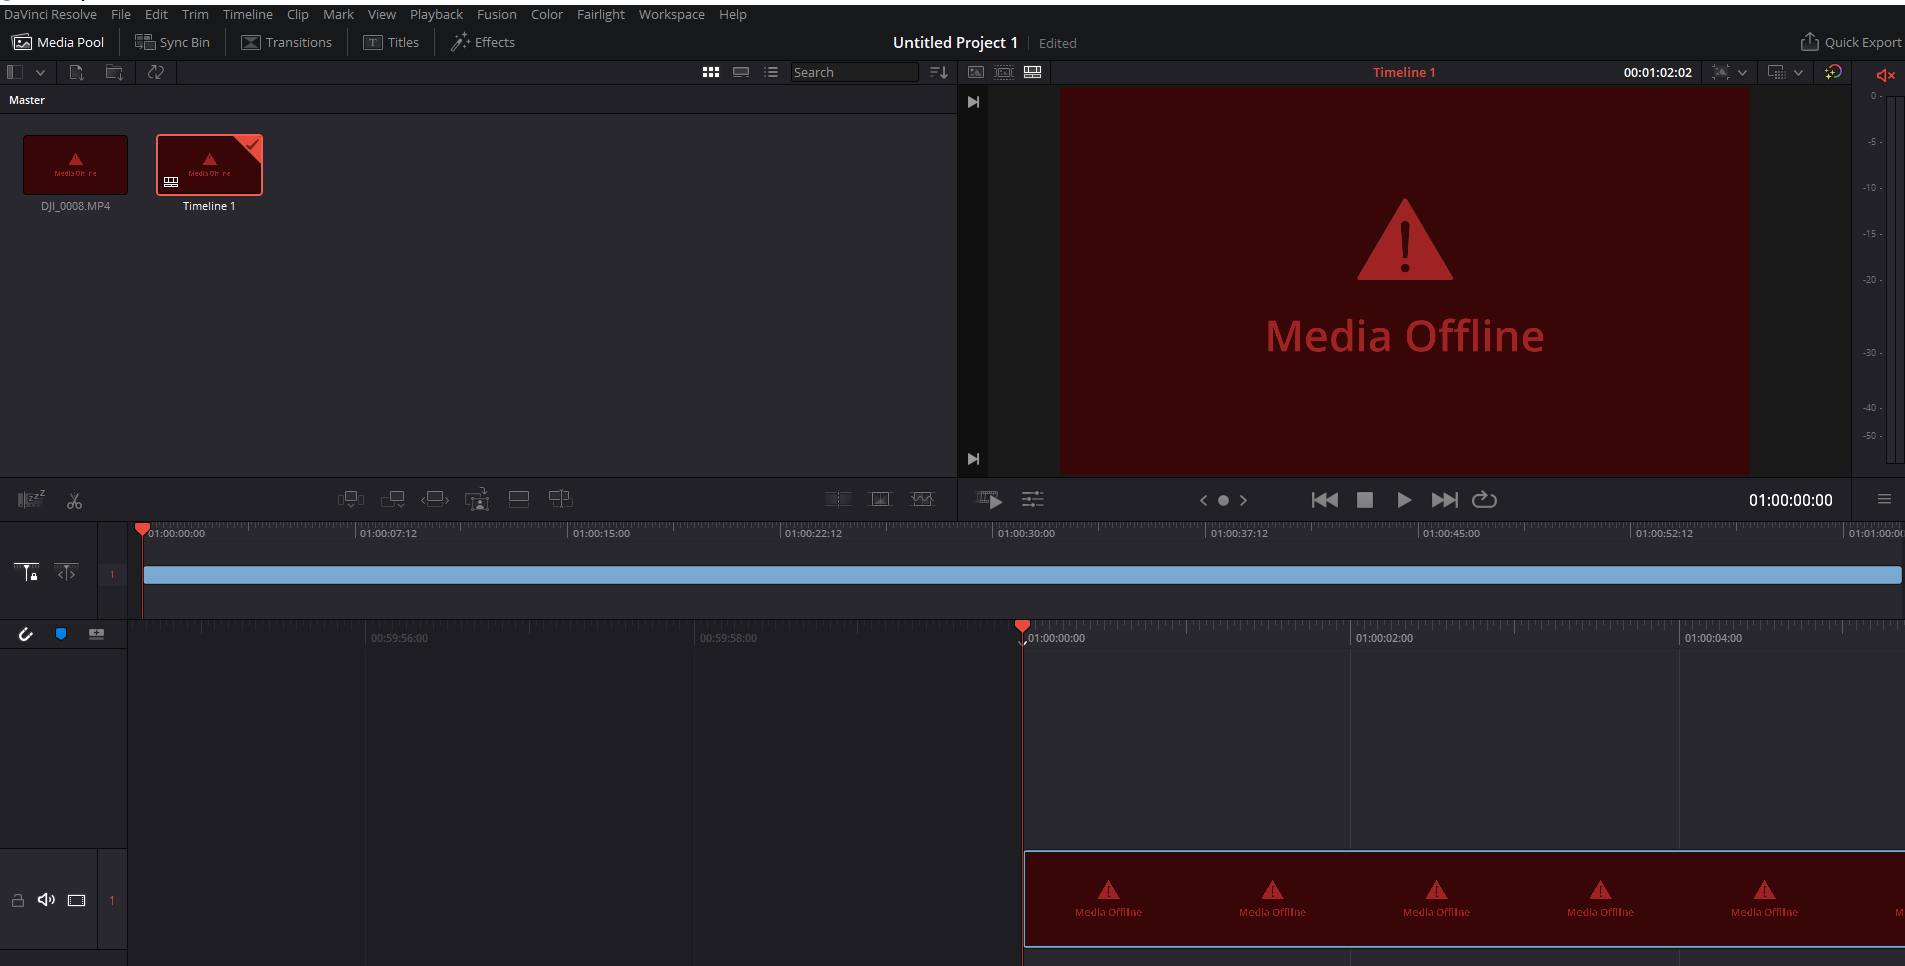Click the Append to timeline icon
The width and height of the screenshot is (1905, 966).
[393, 499]
